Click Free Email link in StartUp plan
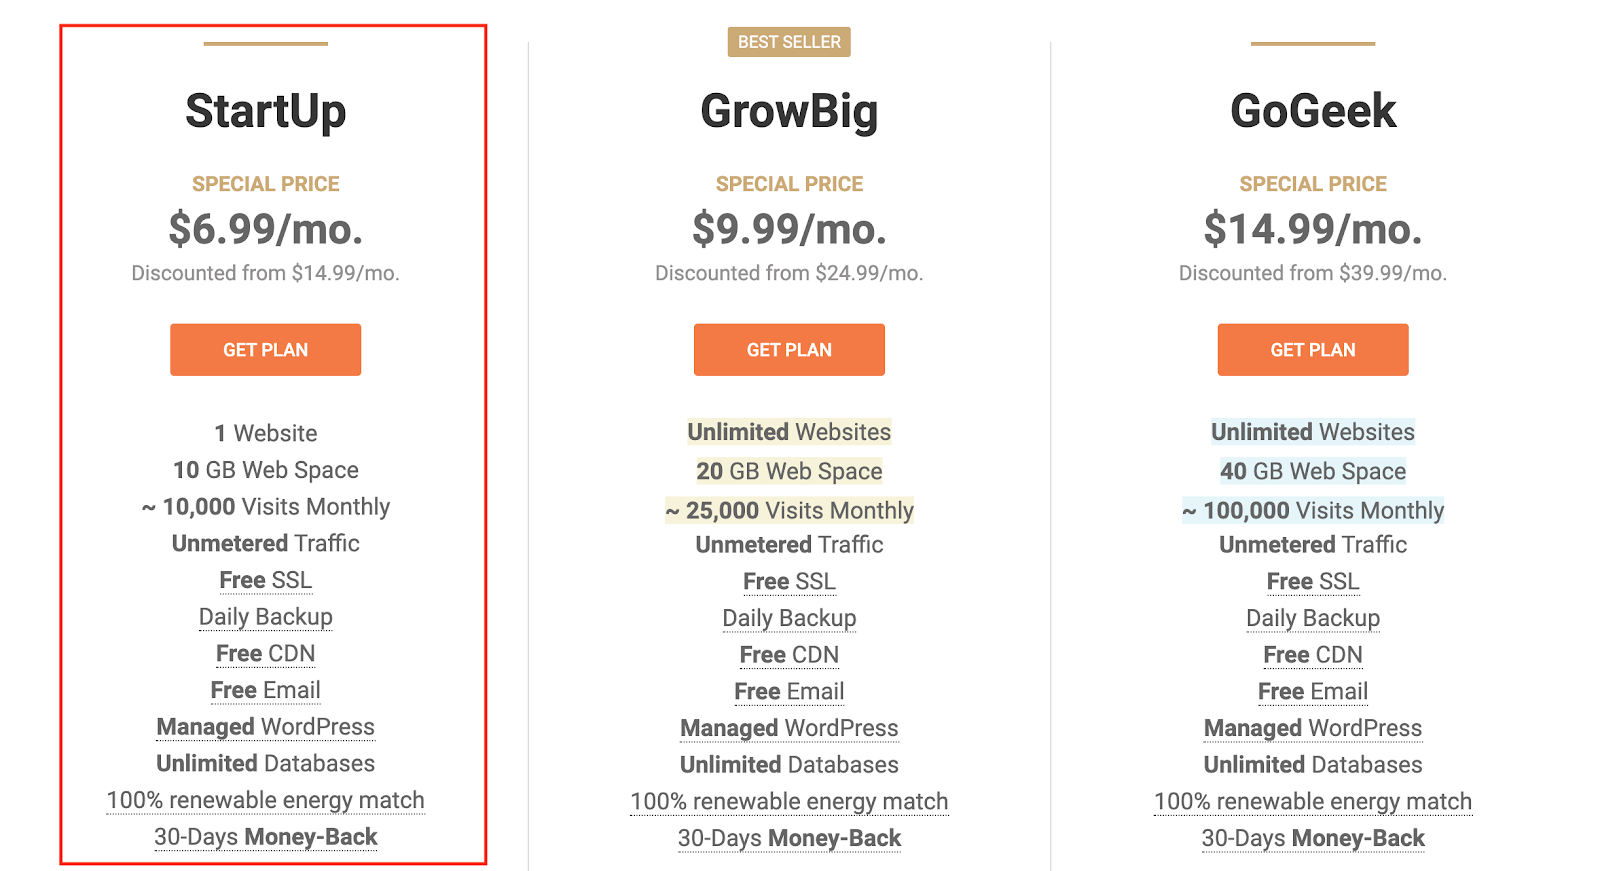This screenshot has width=1600, height=871. (265, 690)
